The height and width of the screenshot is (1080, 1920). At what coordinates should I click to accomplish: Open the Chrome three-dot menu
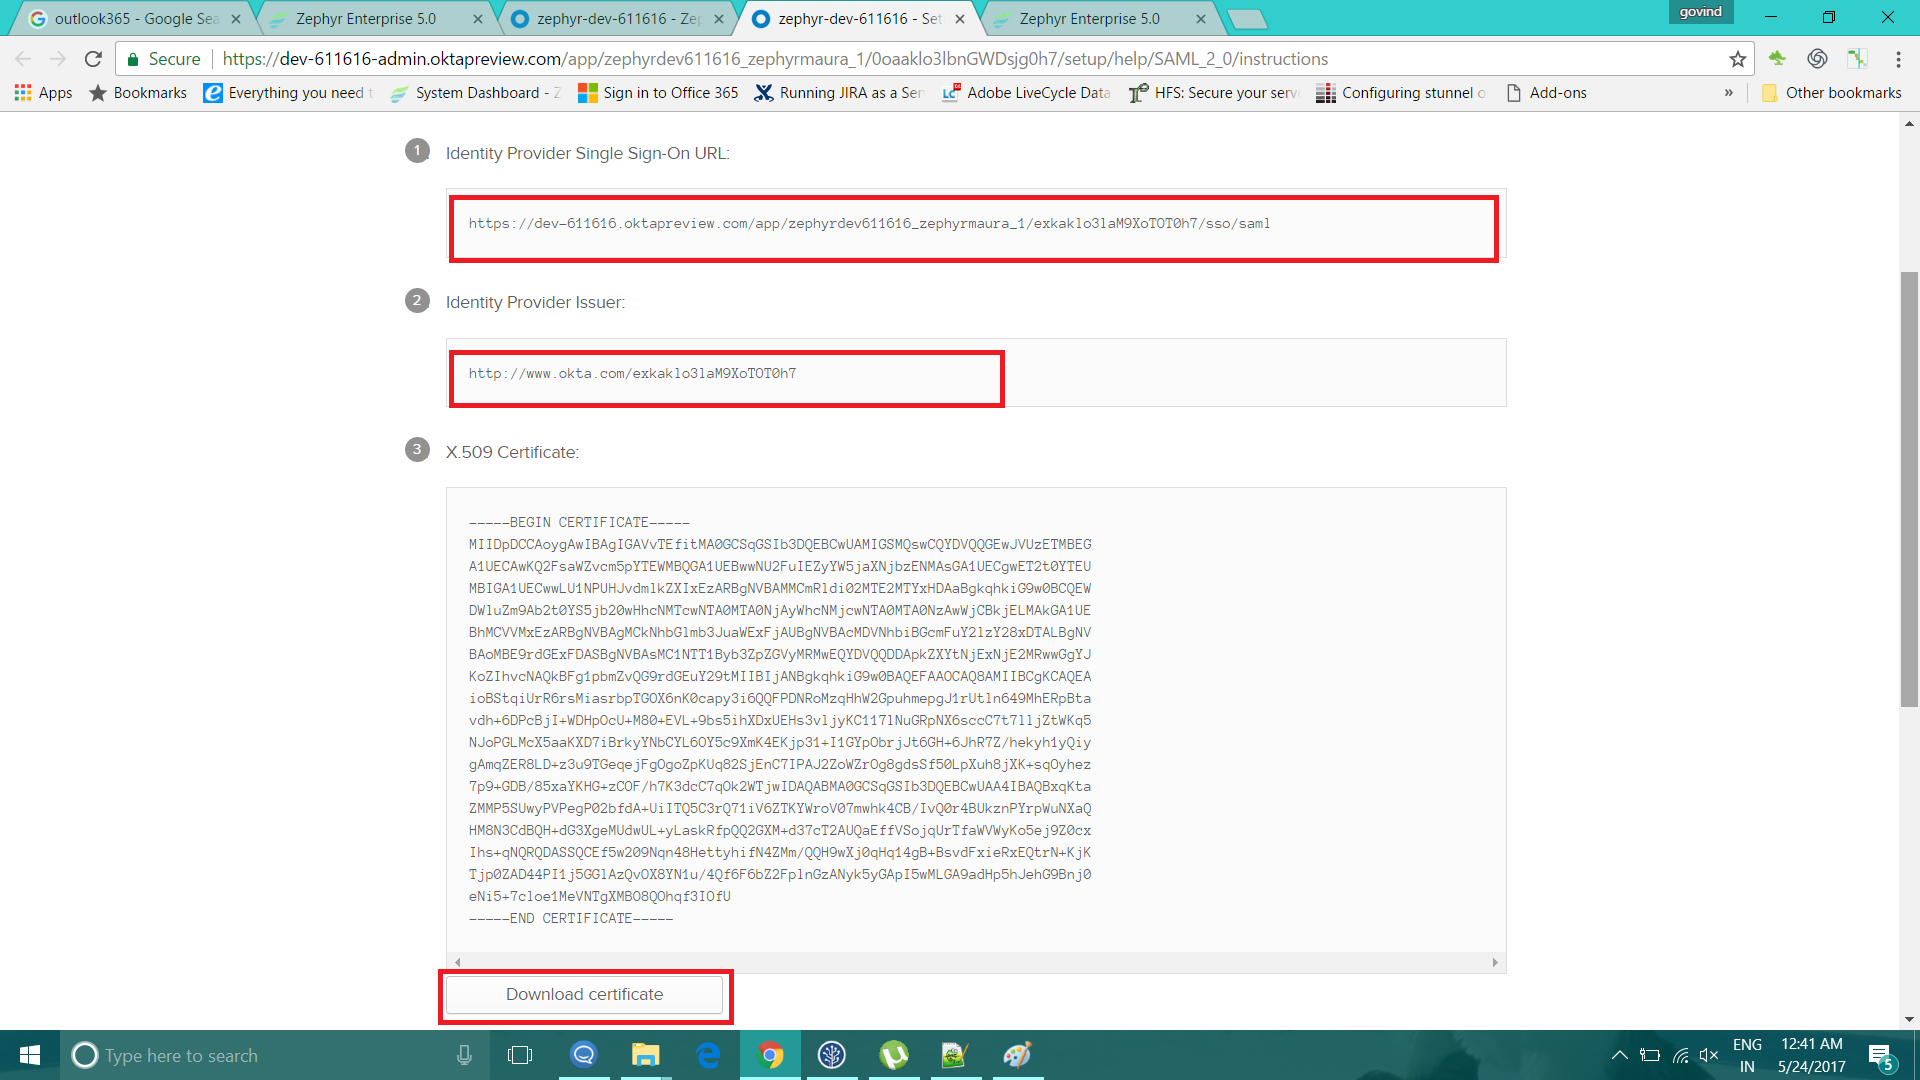1898,59
